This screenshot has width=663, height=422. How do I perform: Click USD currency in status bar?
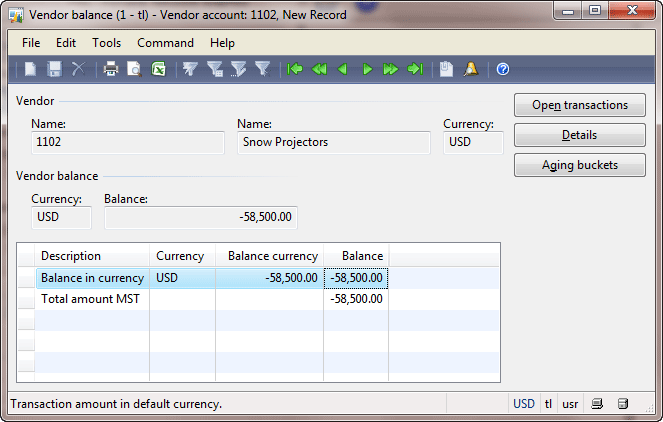coord(524,404)
